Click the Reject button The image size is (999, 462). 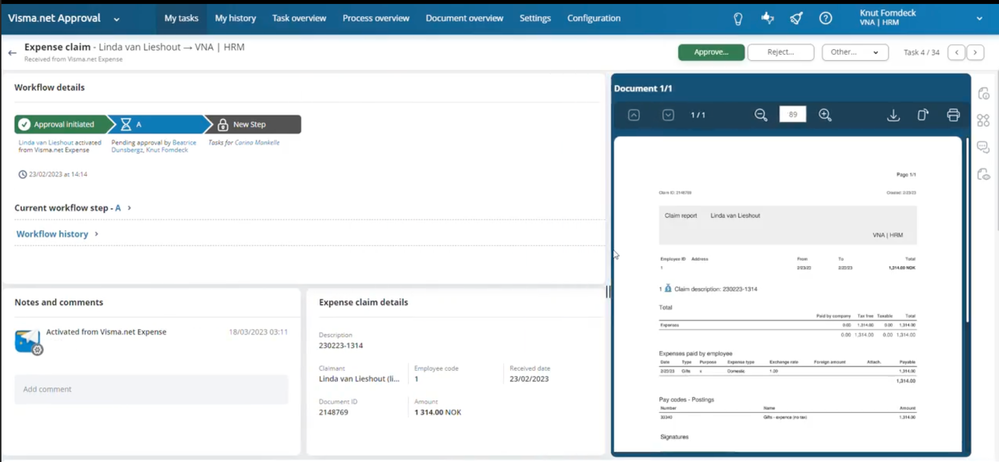click(780, 52)
